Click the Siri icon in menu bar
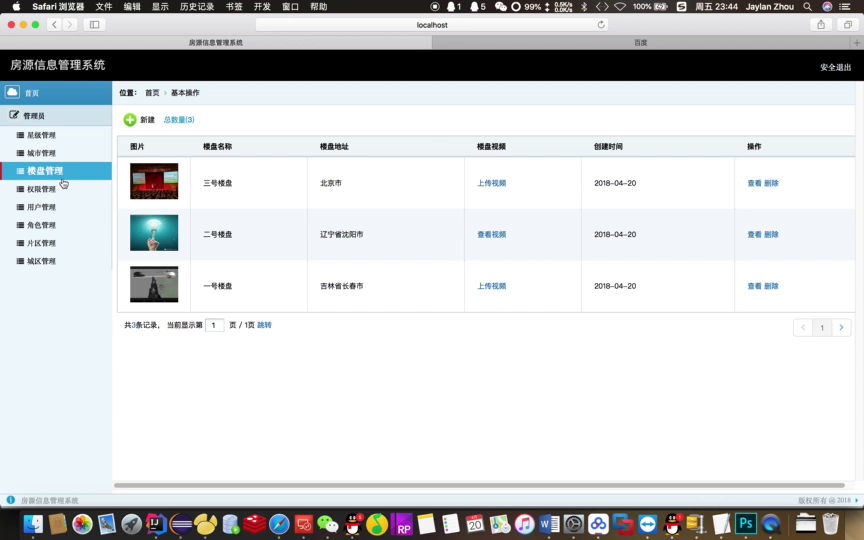Screen dimensions: 864x540 [x=827, y=7]
